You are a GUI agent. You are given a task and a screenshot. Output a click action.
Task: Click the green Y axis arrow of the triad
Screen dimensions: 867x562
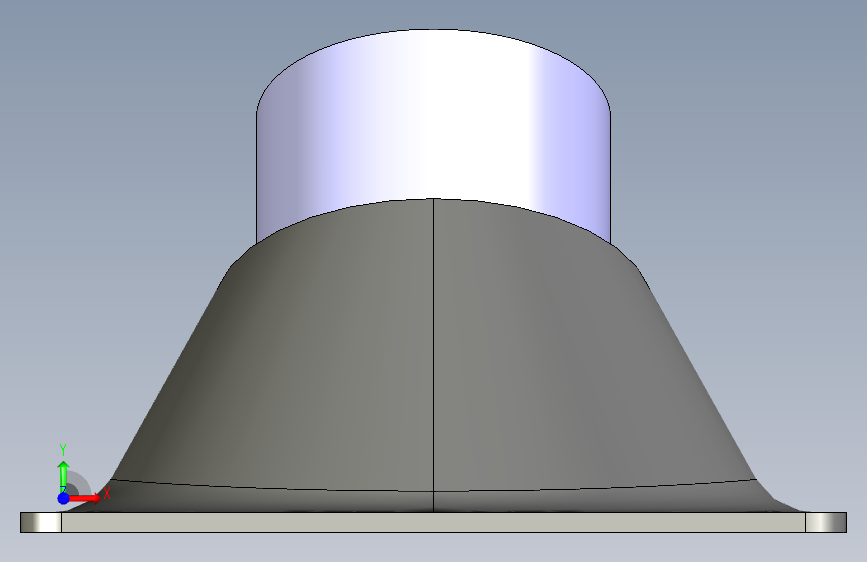[63, 476]
